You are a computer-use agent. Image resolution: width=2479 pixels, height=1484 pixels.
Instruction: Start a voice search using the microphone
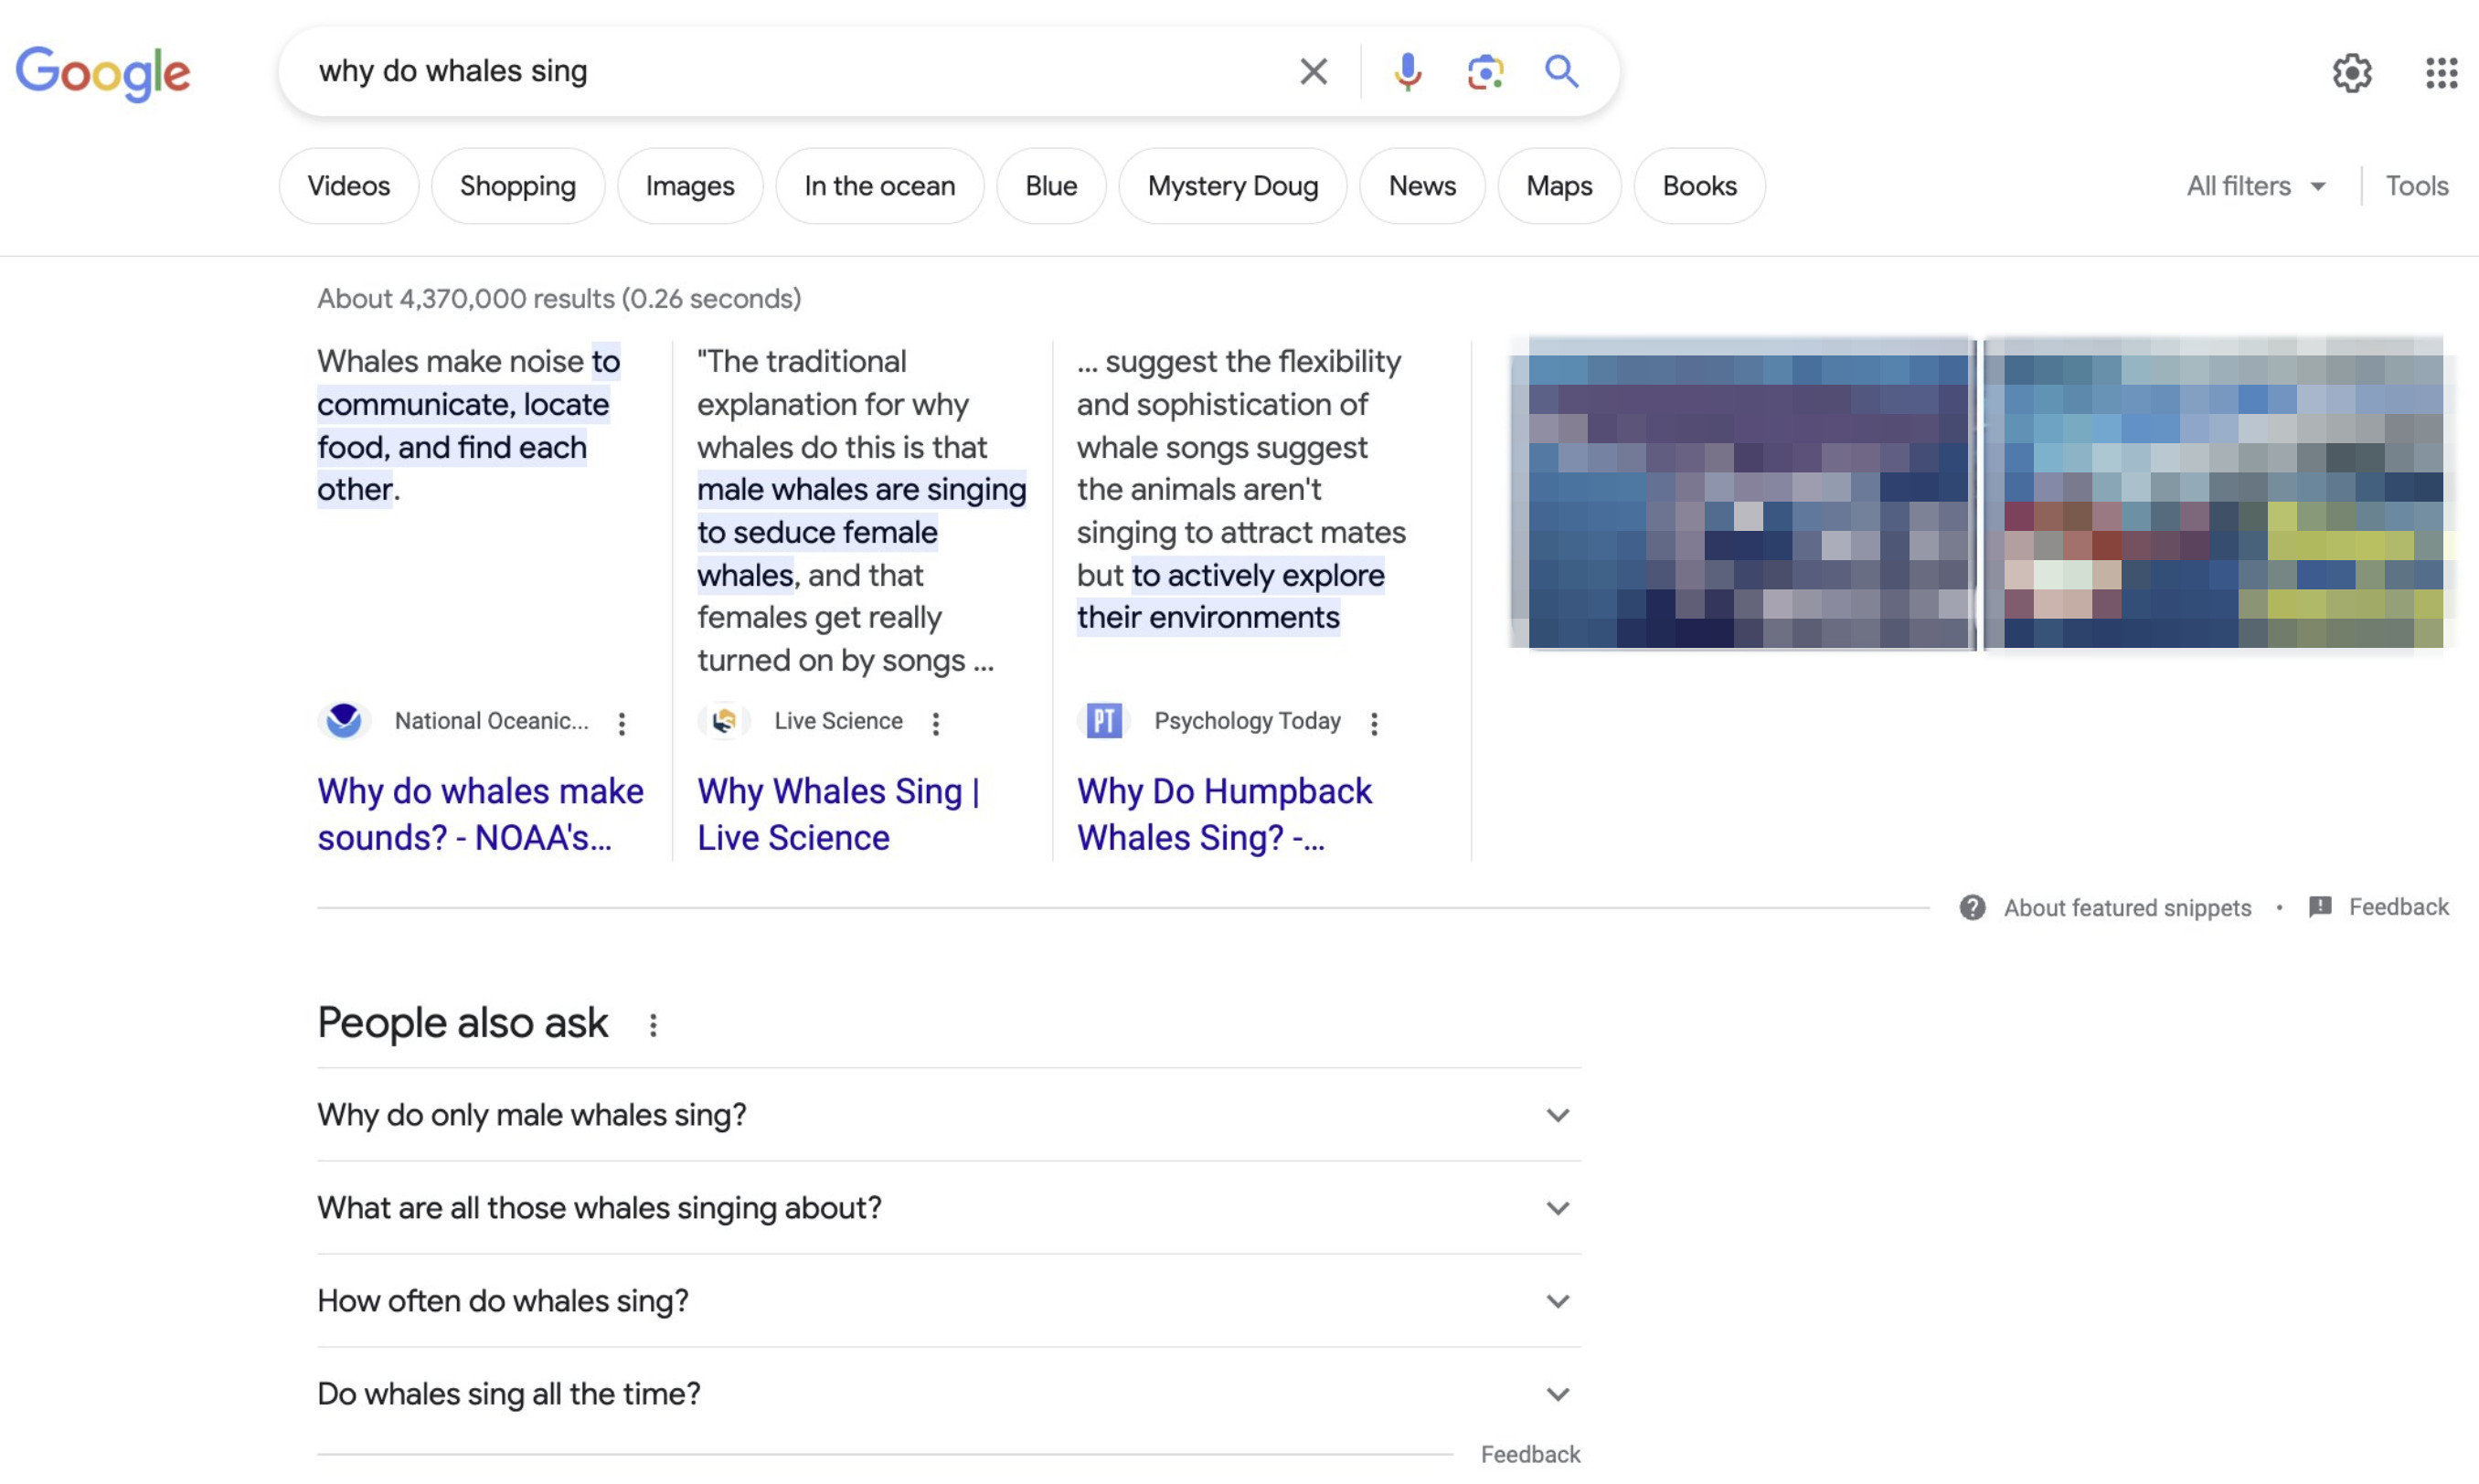[1407, 70]
